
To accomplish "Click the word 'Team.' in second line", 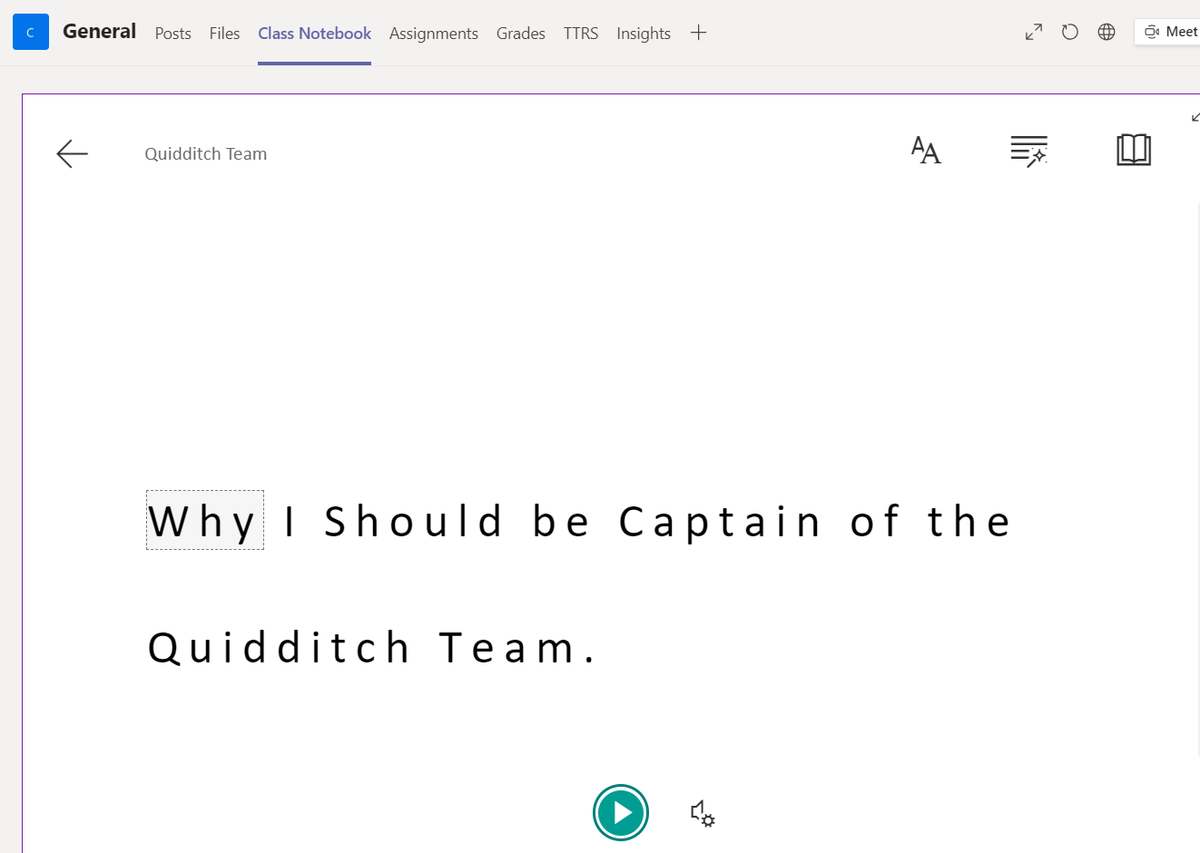I will (517, 648).
